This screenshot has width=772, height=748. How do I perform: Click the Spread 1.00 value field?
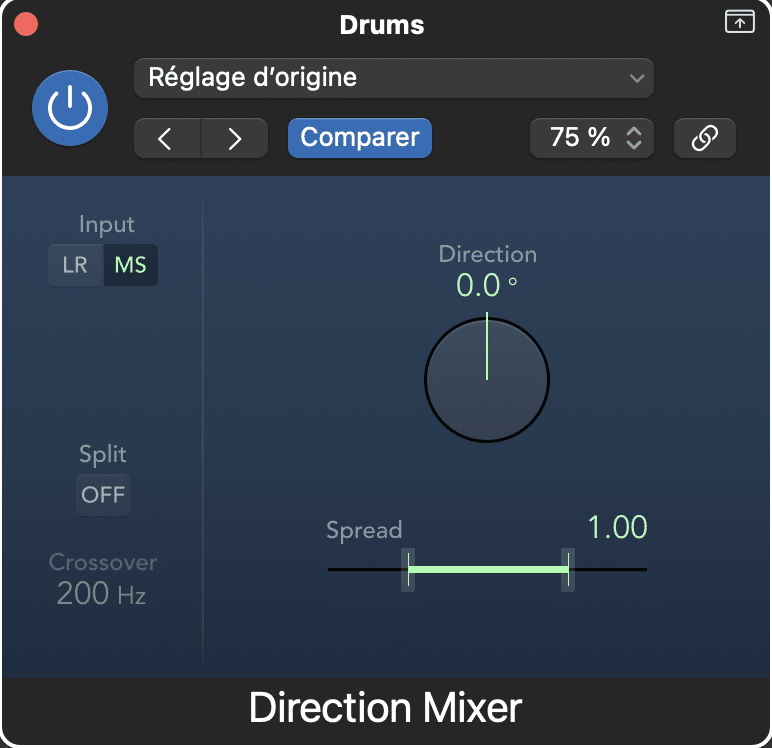(617, 527)
